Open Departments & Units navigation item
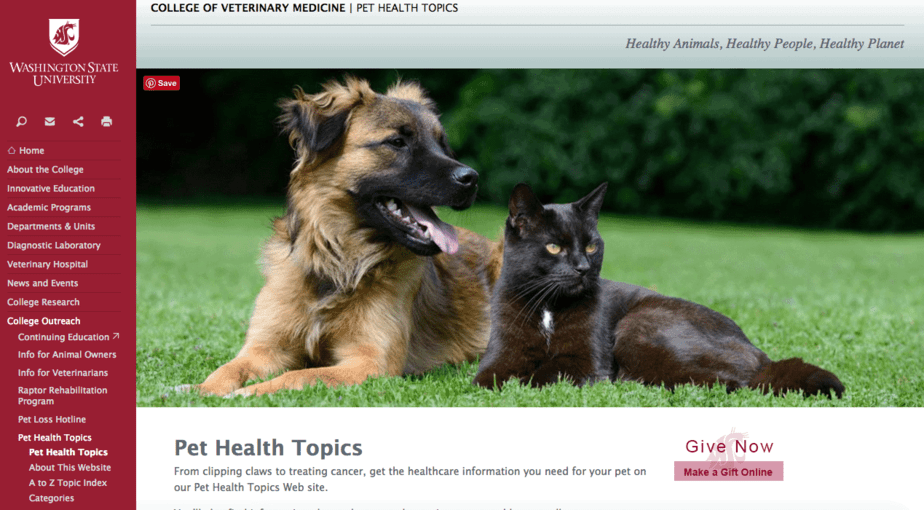 (x=51, y=226)
